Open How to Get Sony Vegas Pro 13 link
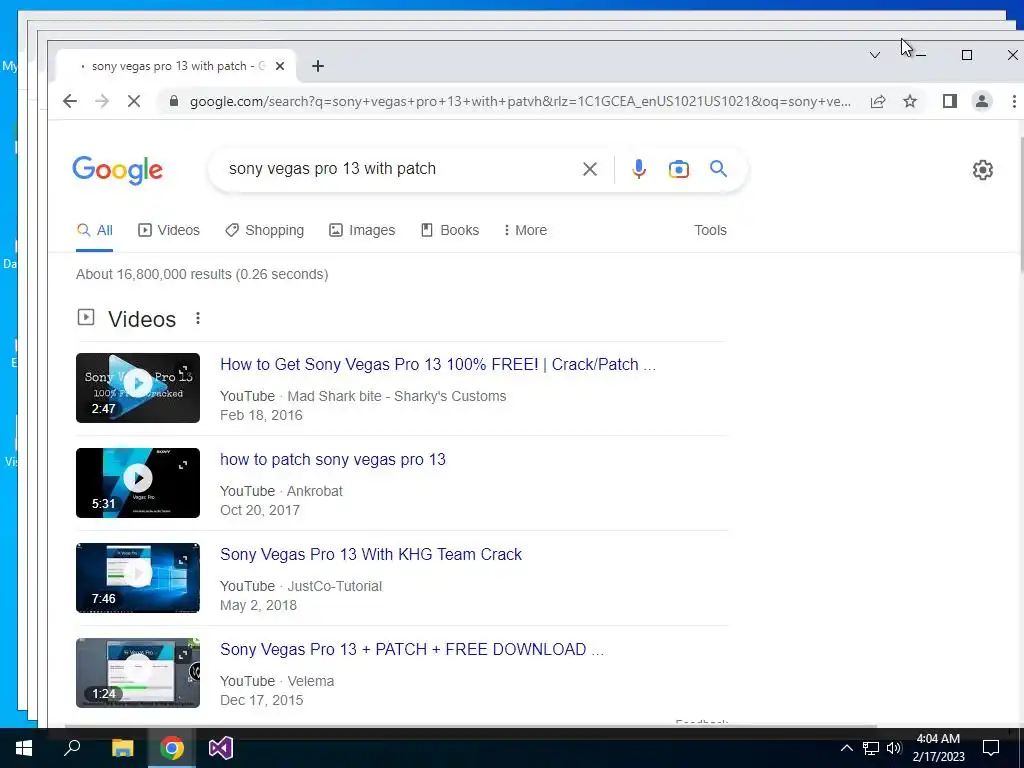 pos(438,364)
